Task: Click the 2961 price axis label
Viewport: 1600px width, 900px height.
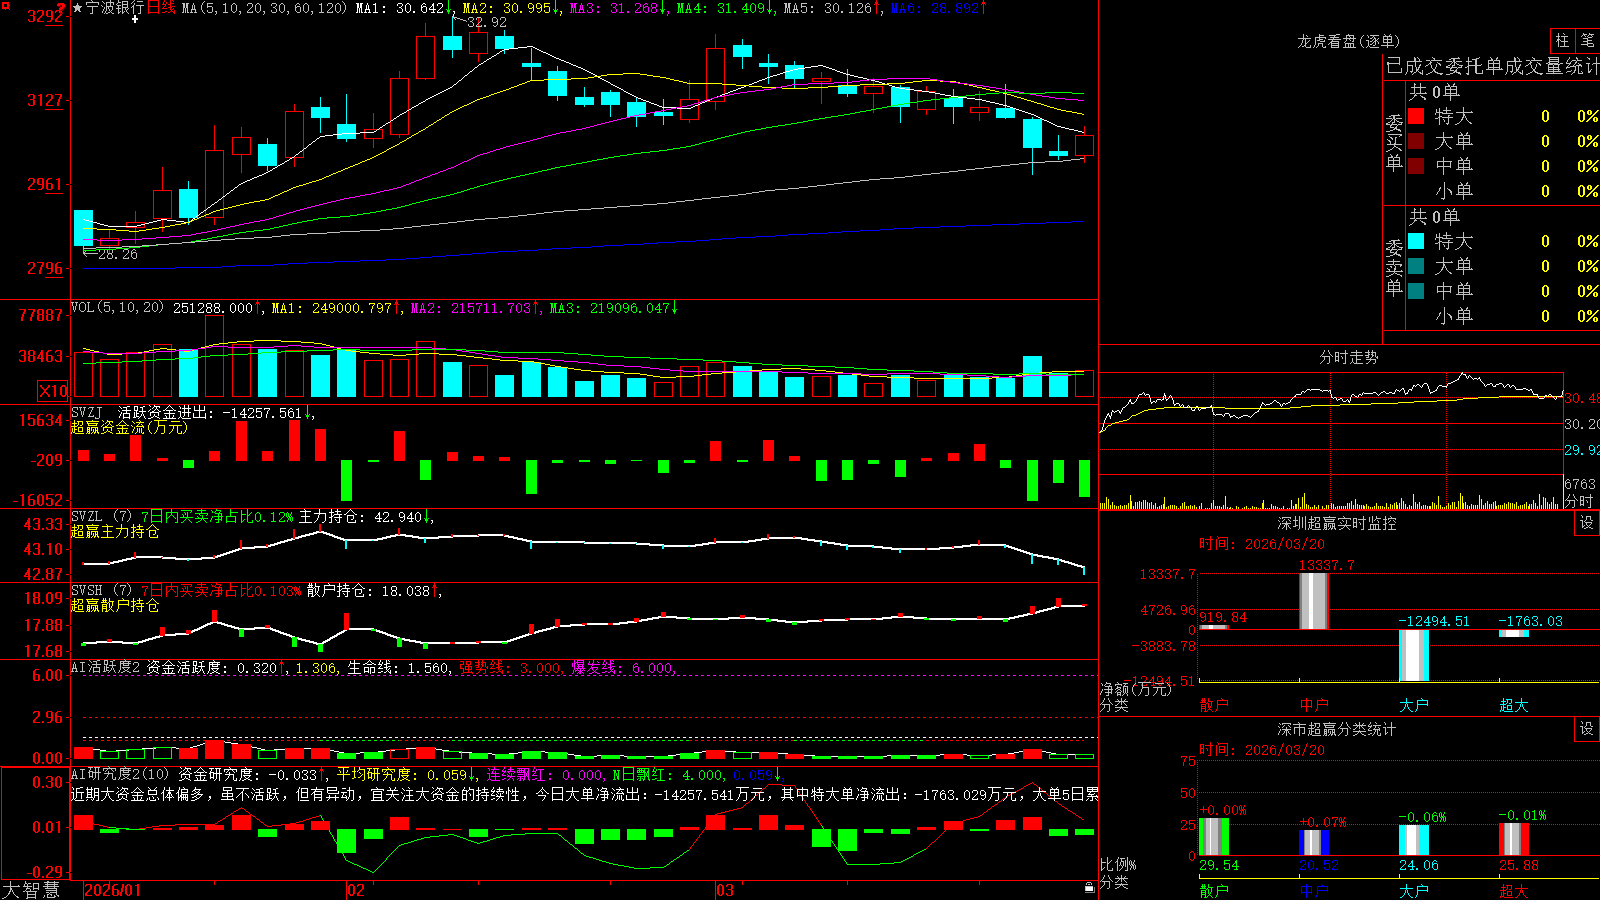Action: pyautogui.click(x=45, y=184)
